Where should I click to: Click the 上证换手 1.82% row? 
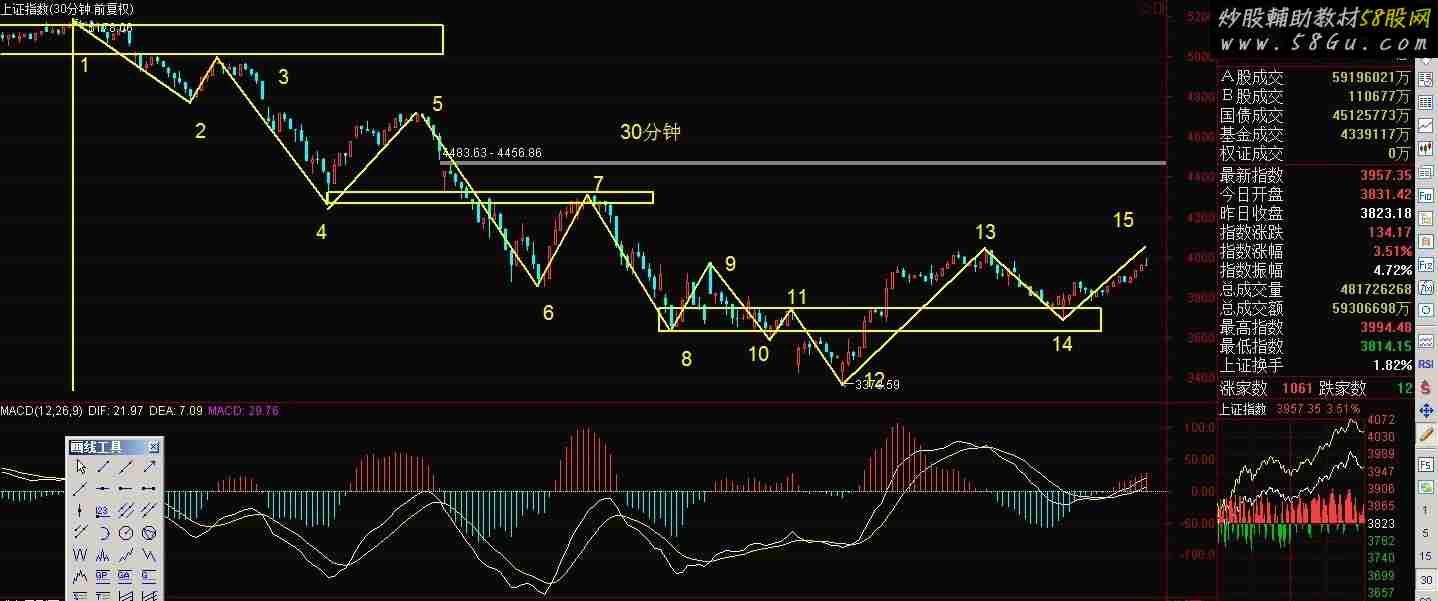pos(1315,365)
